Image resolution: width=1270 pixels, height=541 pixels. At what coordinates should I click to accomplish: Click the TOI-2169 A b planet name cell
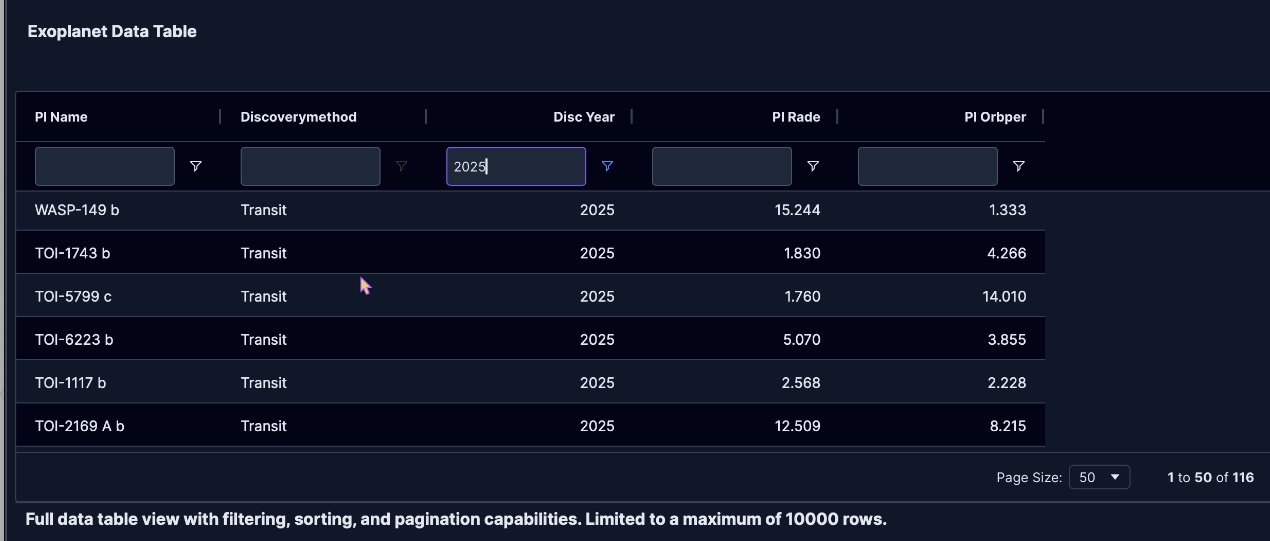(80, 426)
